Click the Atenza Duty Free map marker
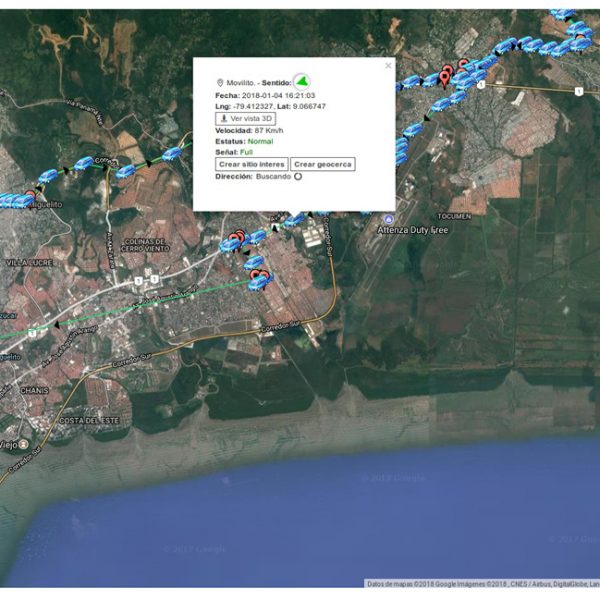 pos(388,219)
